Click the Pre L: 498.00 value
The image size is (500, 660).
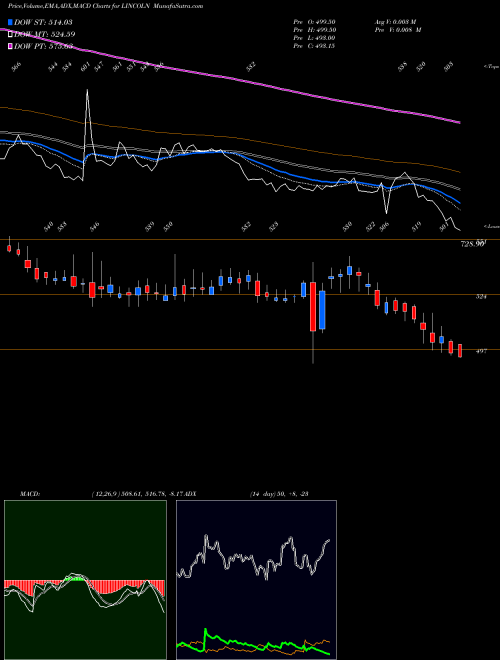(x=314, y=38)
